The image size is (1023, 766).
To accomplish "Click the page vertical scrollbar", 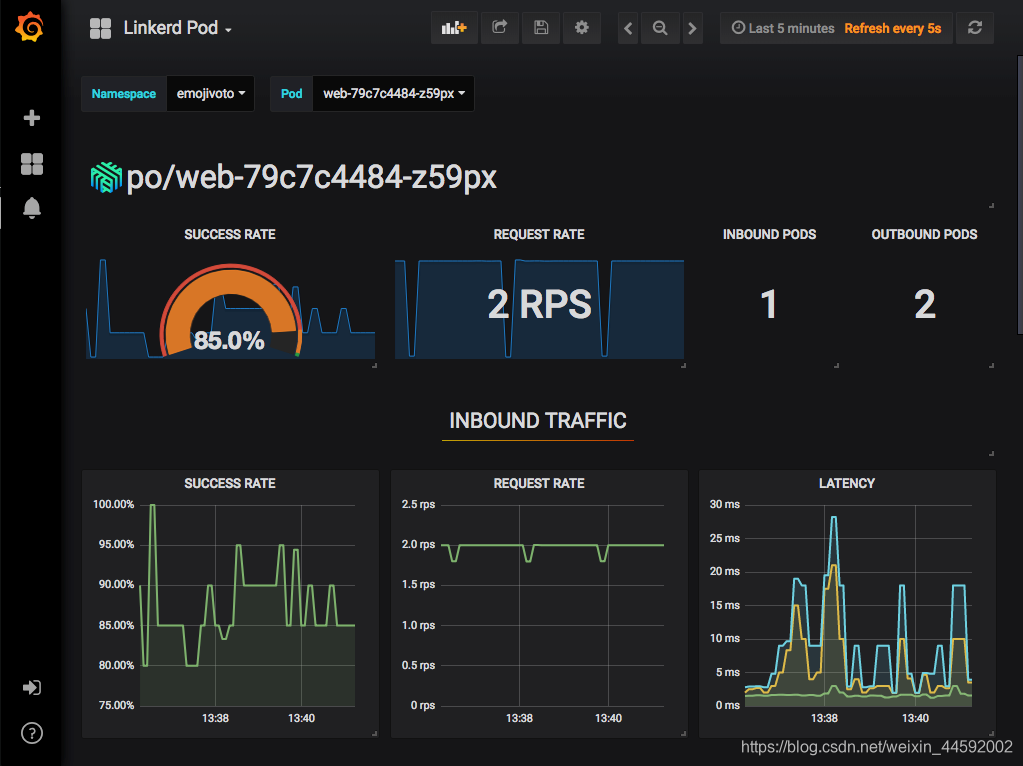I will pyautogui.click(x=1020, y=196).
